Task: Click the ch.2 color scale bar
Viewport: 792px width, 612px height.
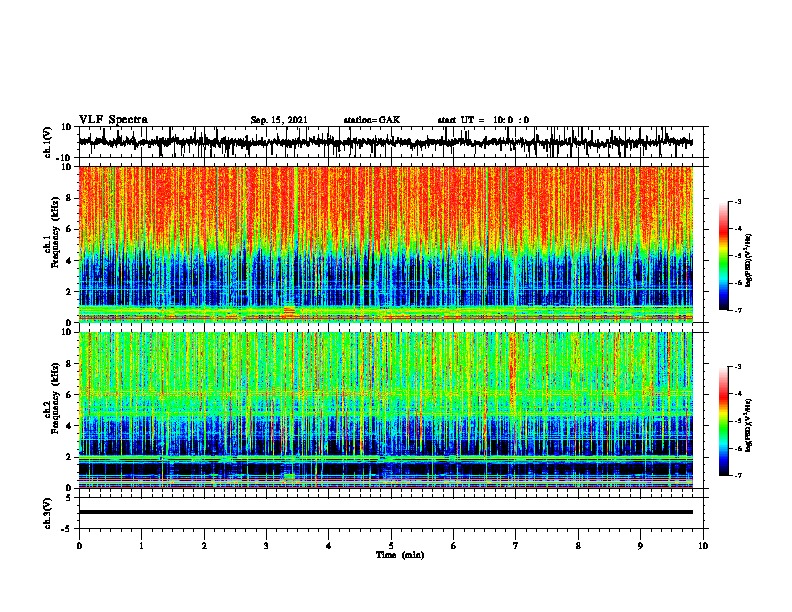Action: 724,421
